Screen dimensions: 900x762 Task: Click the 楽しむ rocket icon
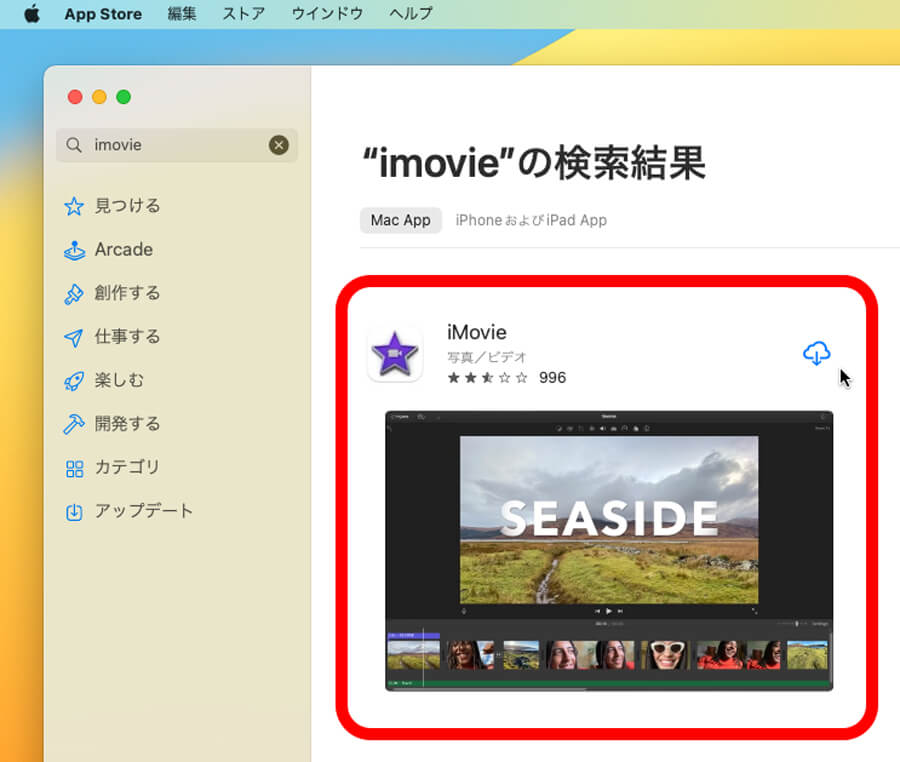click(74, 381)
